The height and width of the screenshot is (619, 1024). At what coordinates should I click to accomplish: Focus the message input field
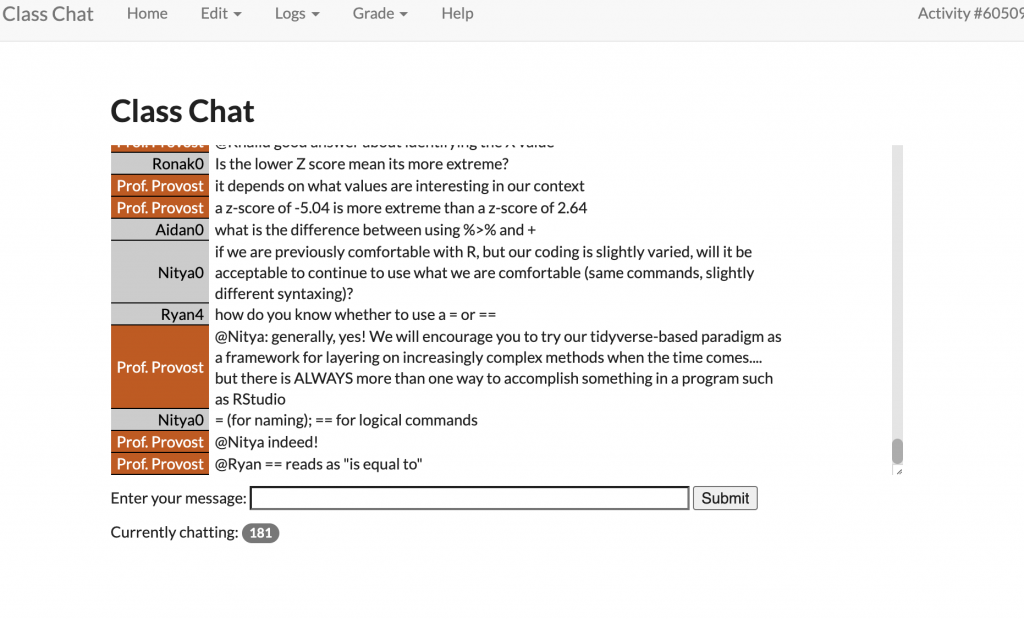[469, 498]
